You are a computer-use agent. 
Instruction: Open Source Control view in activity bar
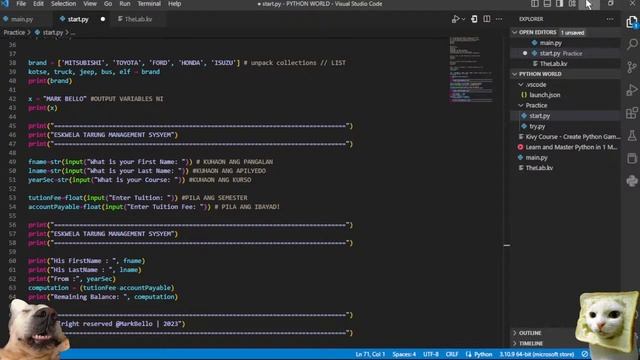click(x=632, y=67)
